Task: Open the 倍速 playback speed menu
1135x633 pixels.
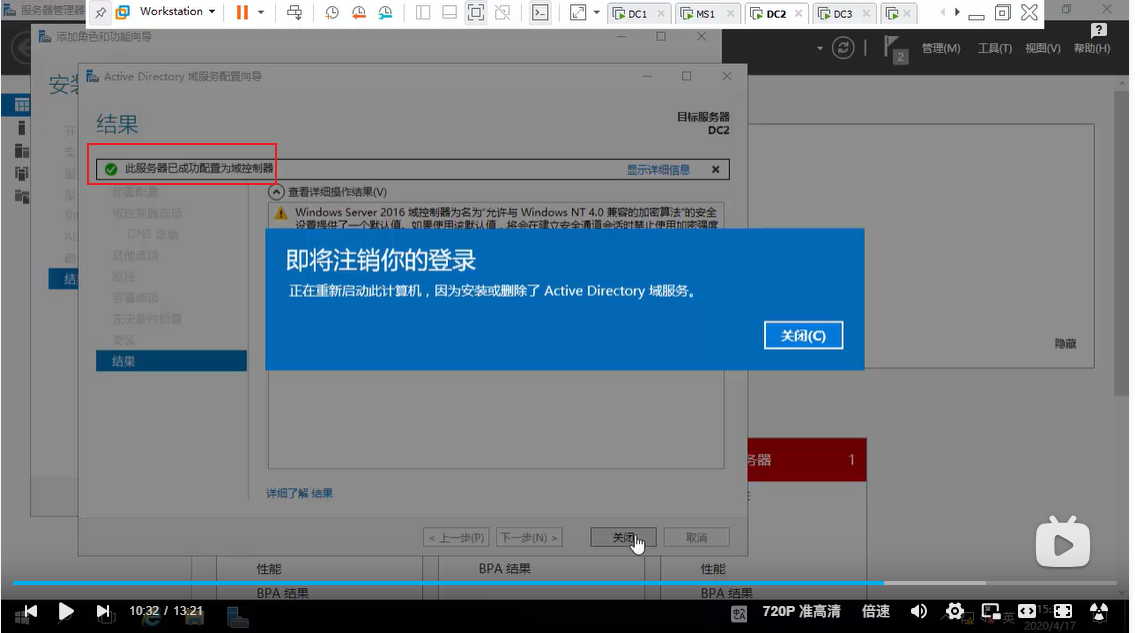Action: (876, 612)
